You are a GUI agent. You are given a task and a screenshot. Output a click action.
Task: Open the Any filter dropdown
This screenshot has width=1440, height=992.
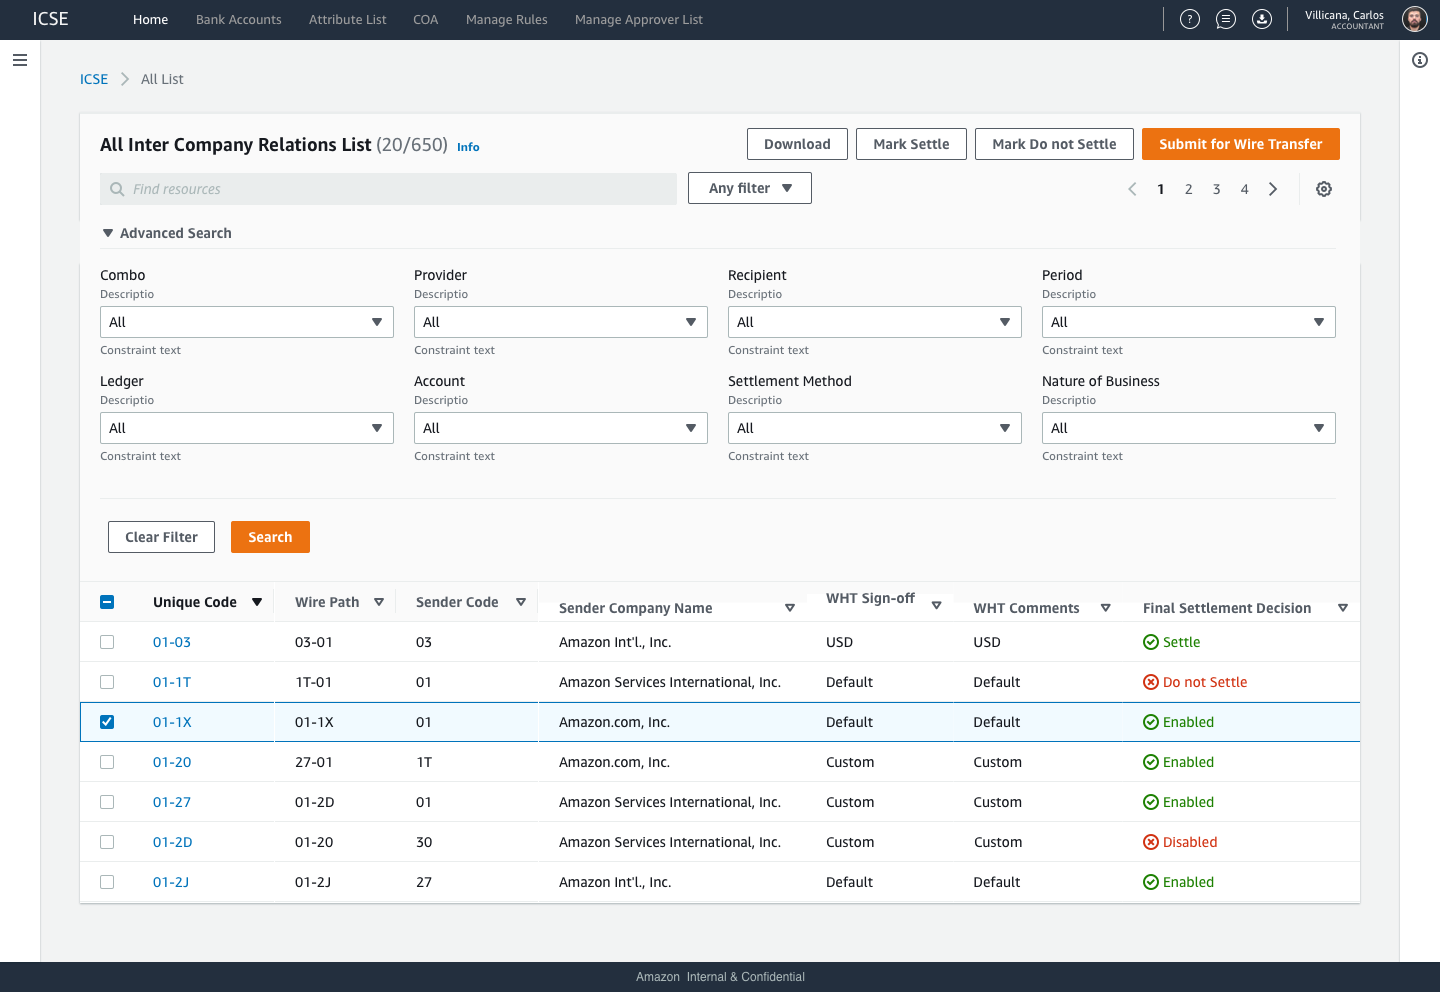(750, 188)
